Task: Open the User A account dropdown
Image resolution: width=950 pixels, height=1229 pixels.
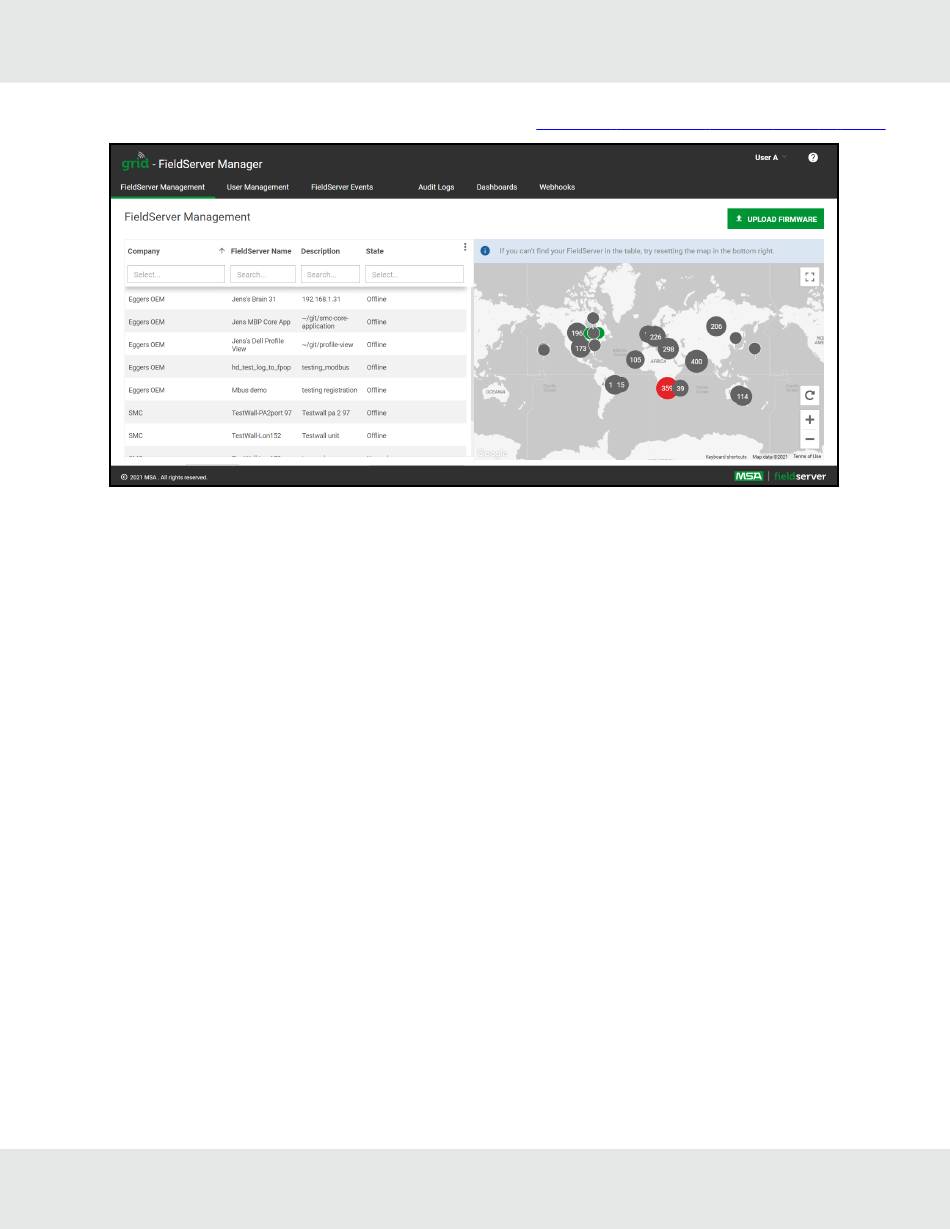Action: tap(770, 158)
